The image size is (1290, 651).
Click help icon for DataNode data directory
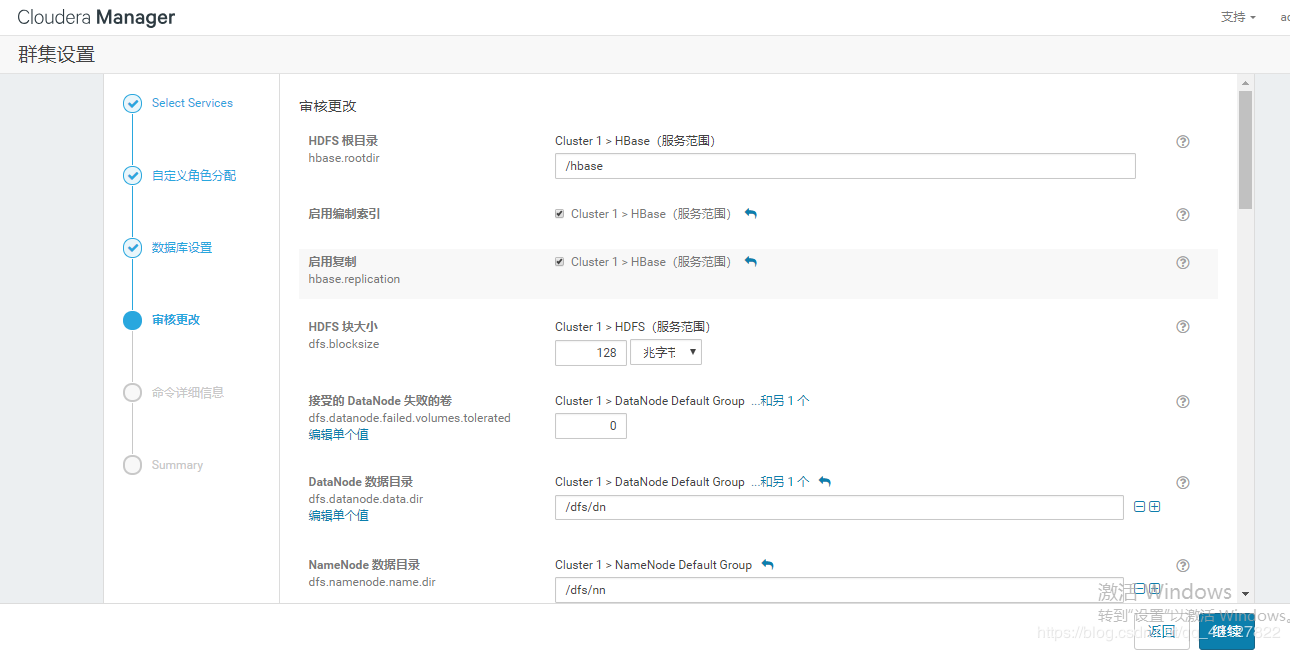coord(1183,483)
